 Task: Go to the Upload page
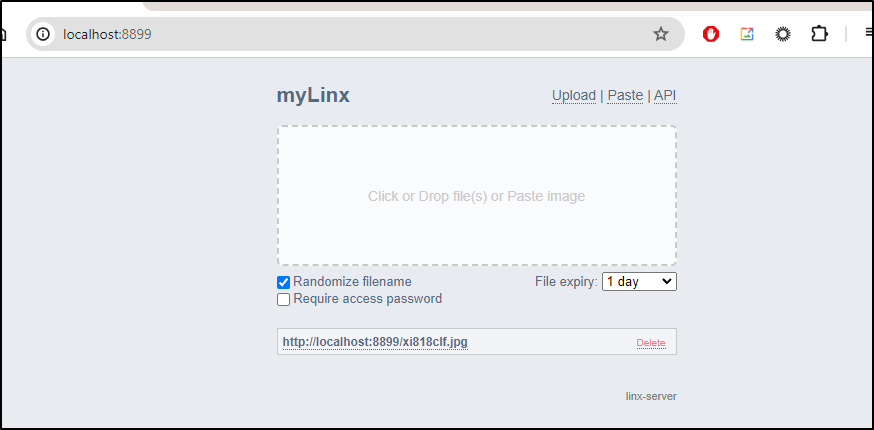point(574,96)
